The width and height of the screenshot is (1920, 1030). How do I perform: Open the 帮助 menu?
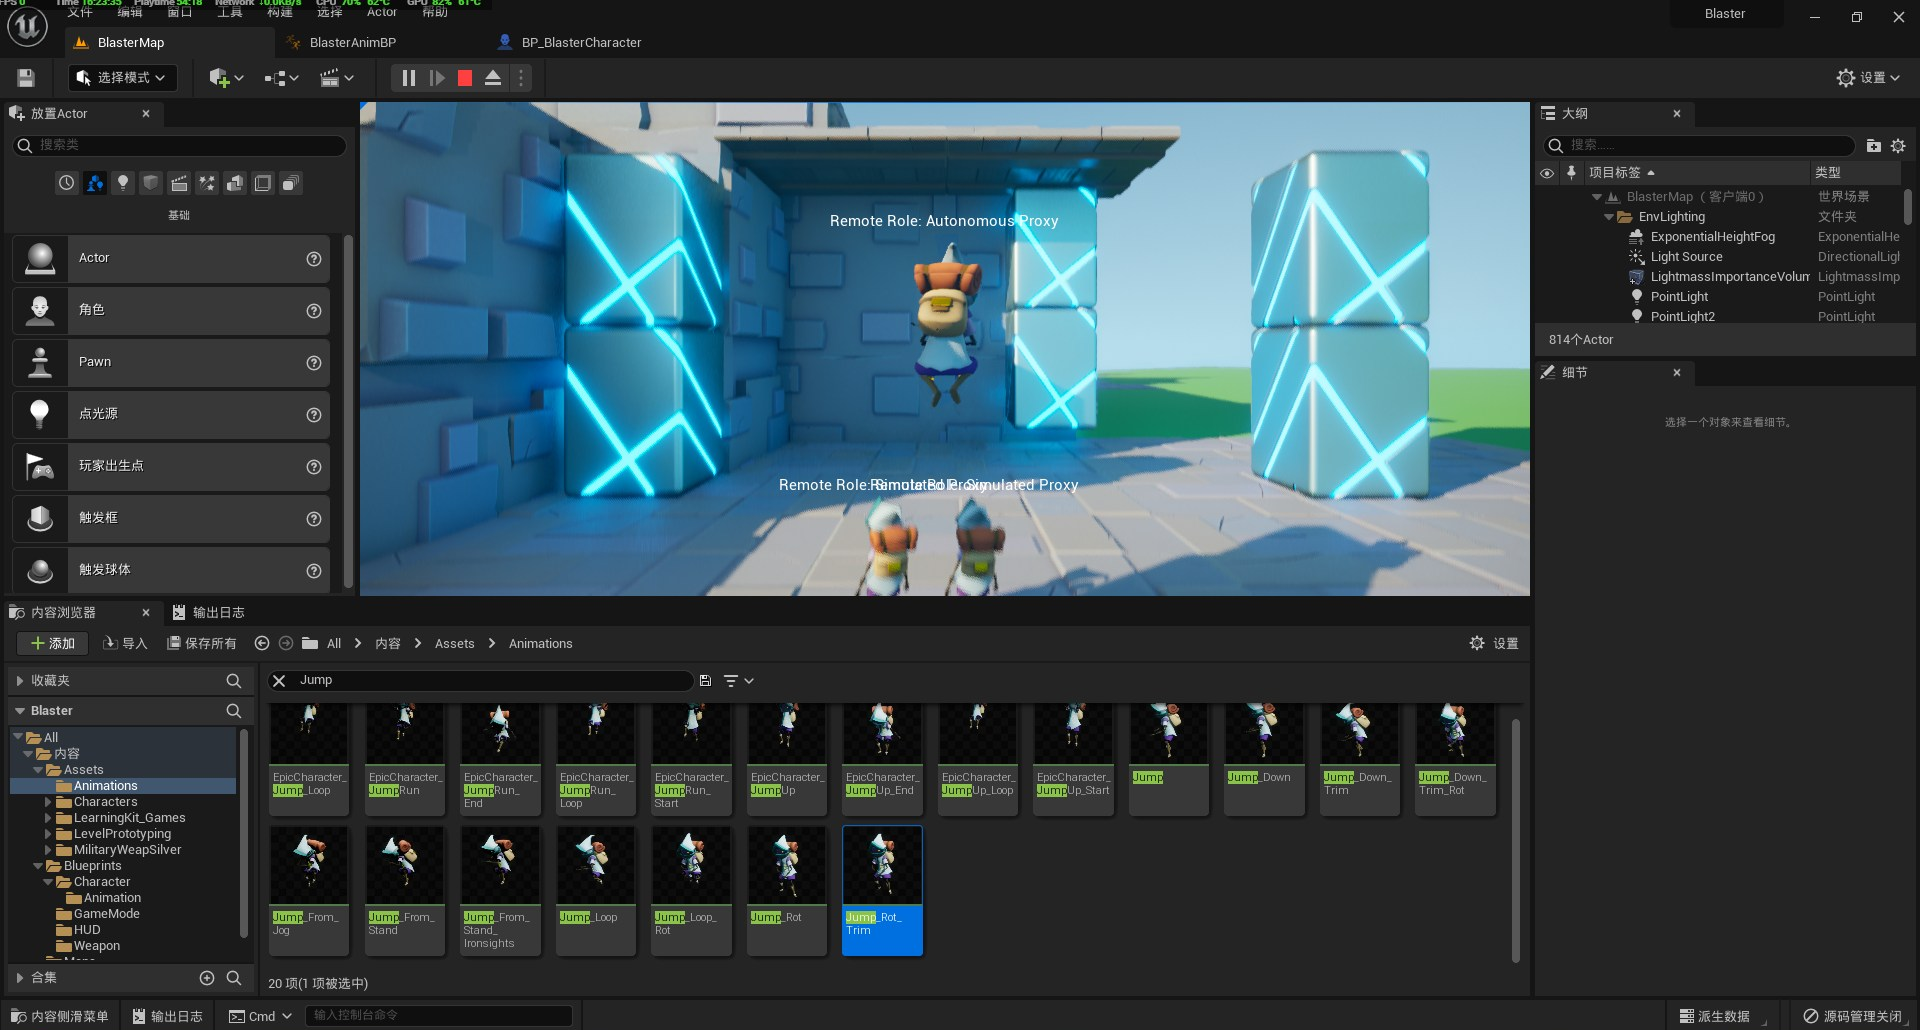coord(435,12)
